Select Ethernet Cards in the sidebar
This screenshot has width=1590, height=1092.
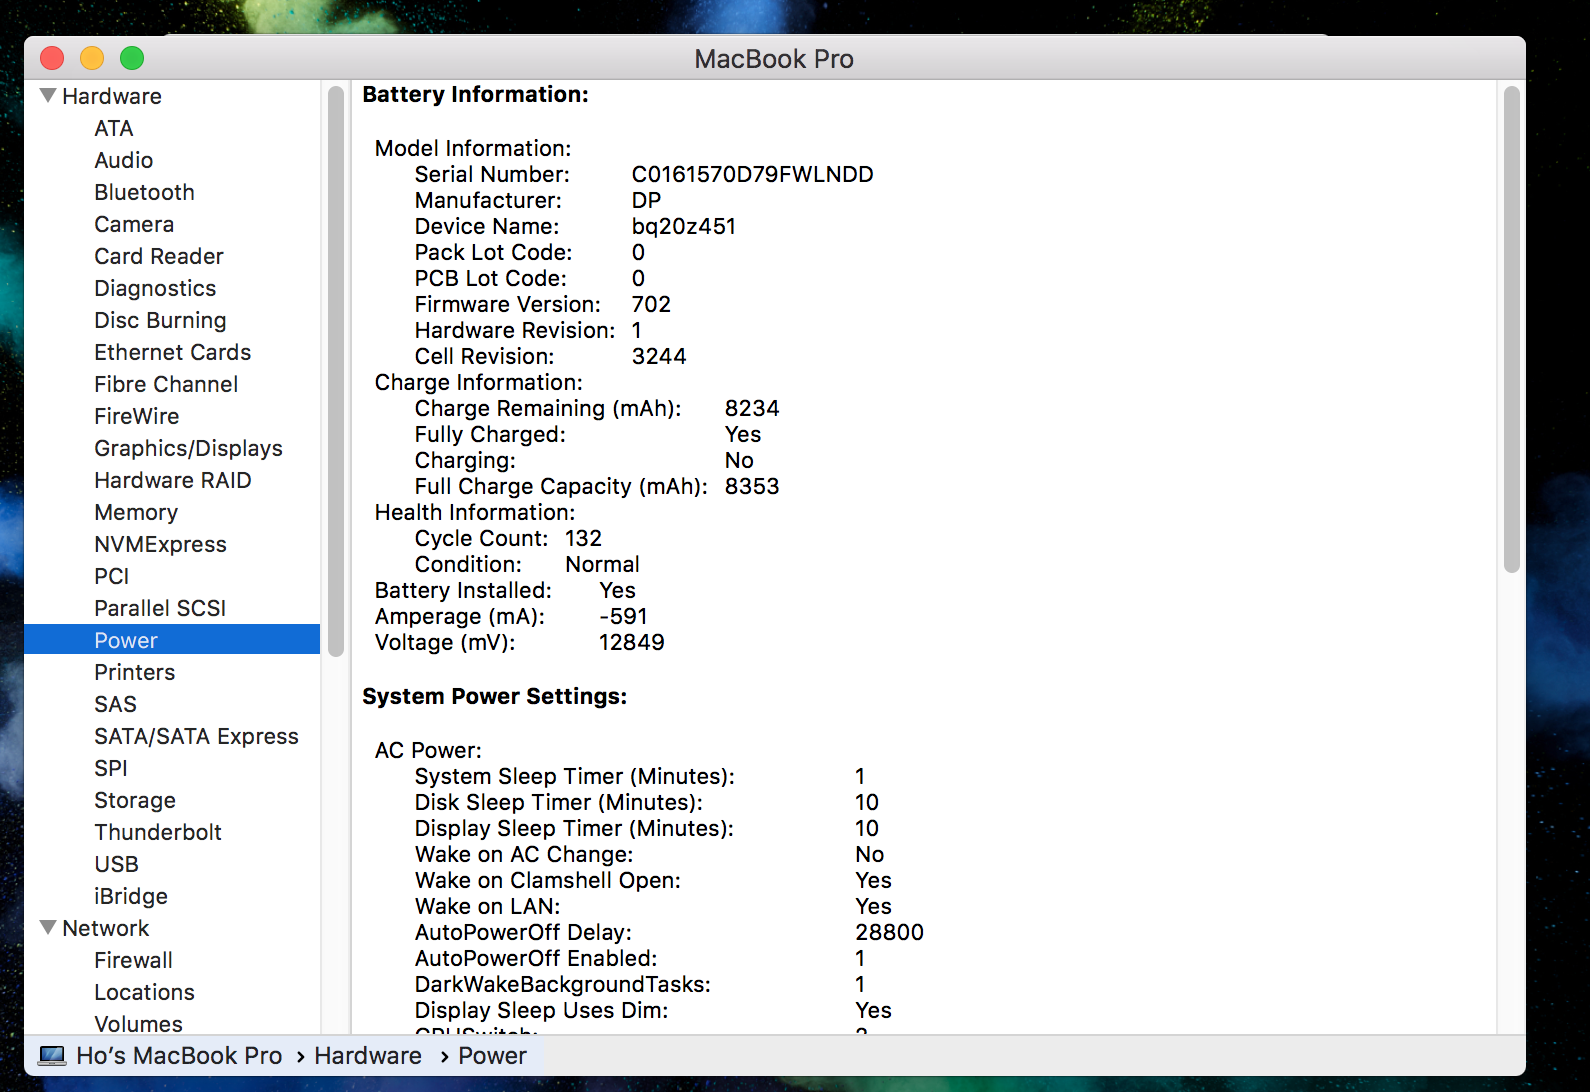pyautogui.click(x=173, y=352)
